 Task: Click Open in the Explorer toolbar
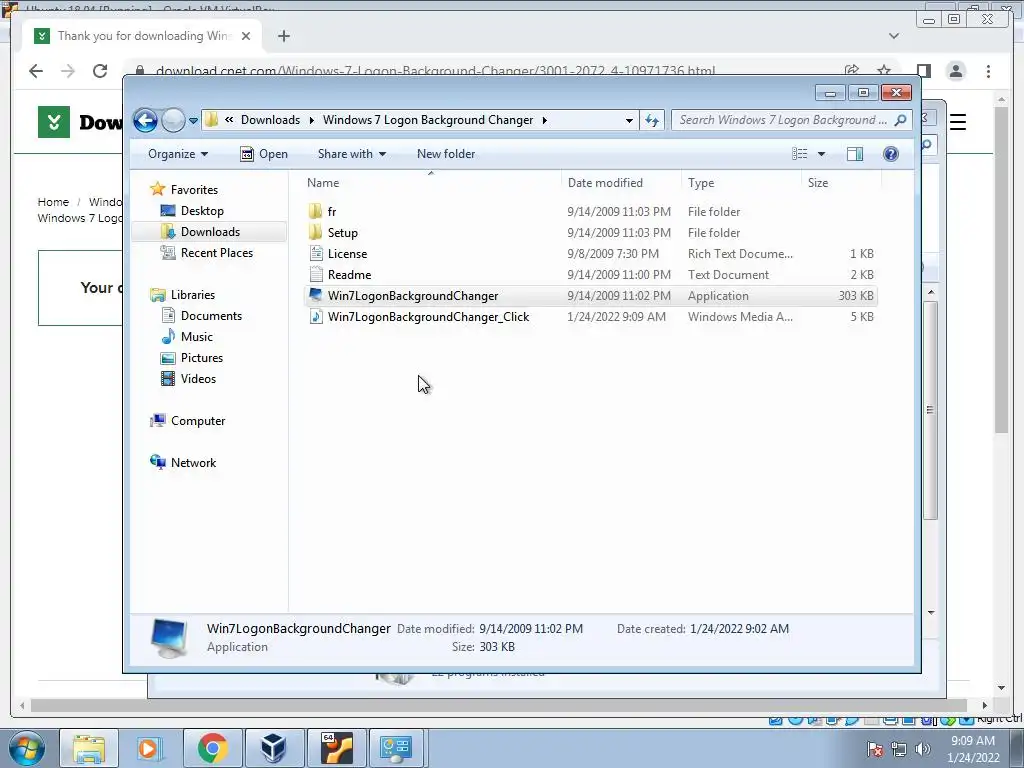264,154
